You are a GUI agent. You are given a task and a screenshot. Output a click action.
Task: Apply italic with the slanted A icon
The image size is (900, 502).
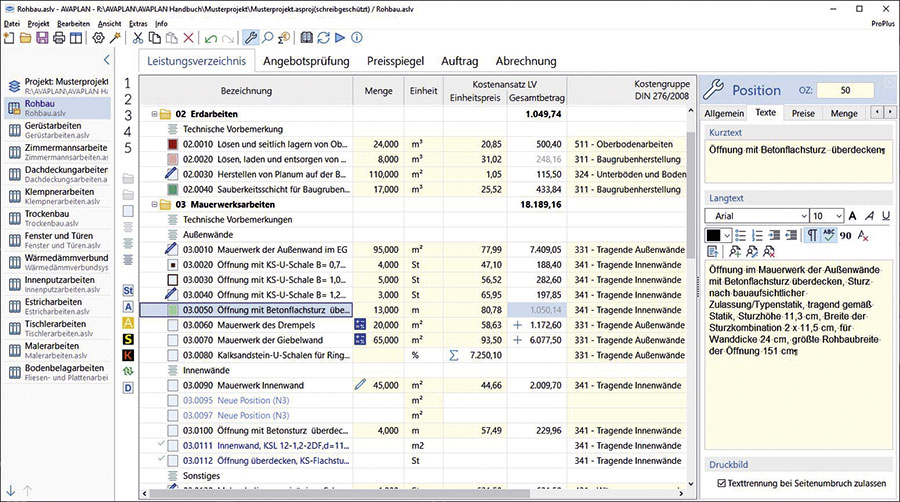pyautogui.click(x=870, y=216)
